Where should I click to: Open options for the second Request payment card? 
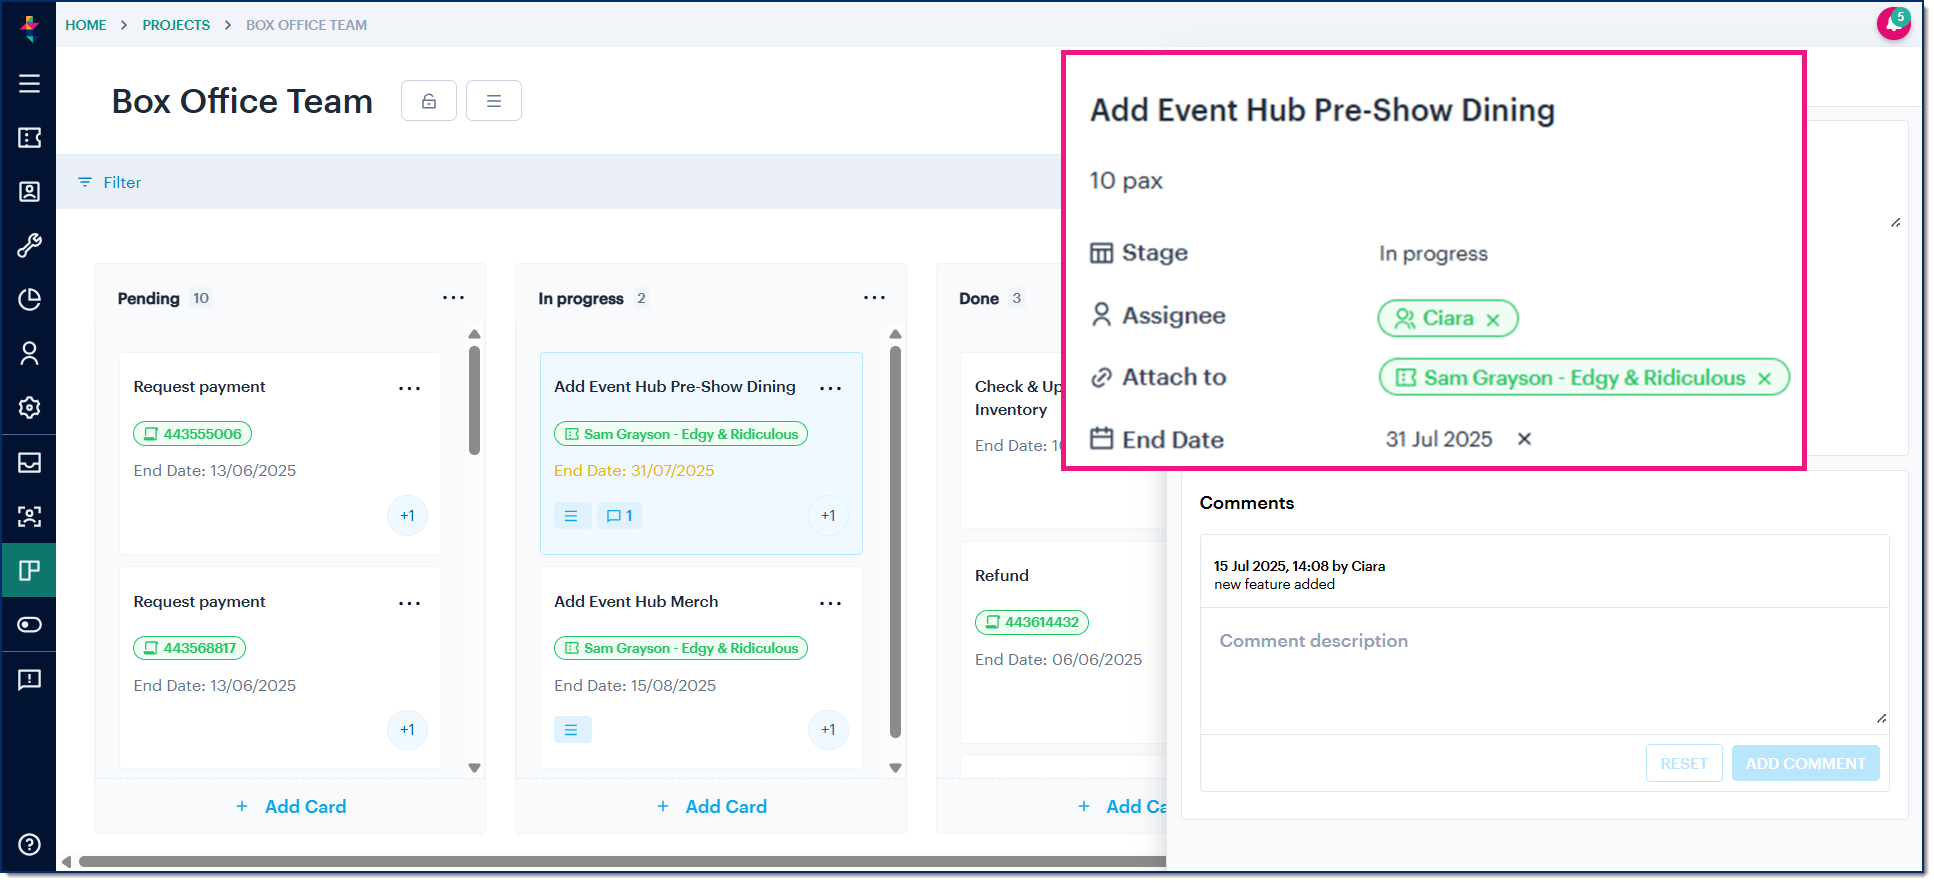[409, 604]
